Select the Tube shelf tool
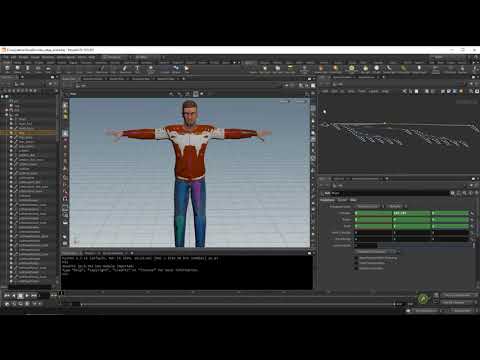The image size is (480, 360). [28, 69]
